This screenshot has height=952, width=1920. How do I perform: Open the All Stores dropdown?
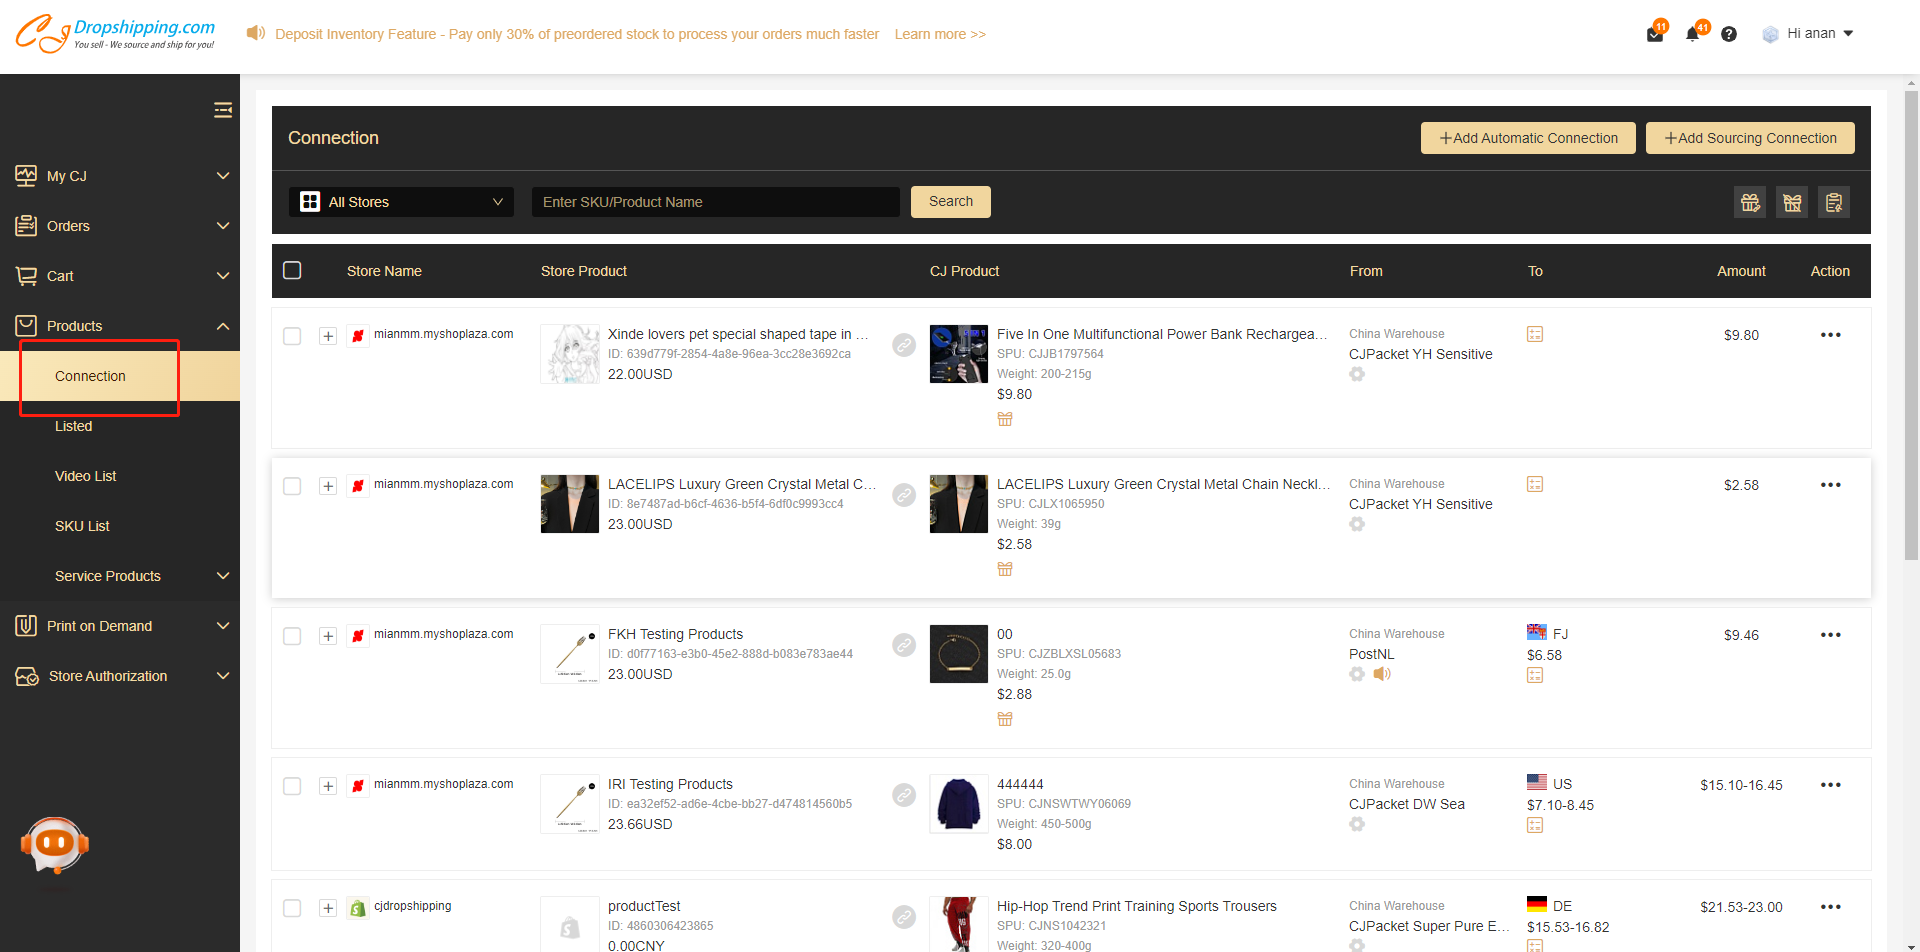coord(401,202)
